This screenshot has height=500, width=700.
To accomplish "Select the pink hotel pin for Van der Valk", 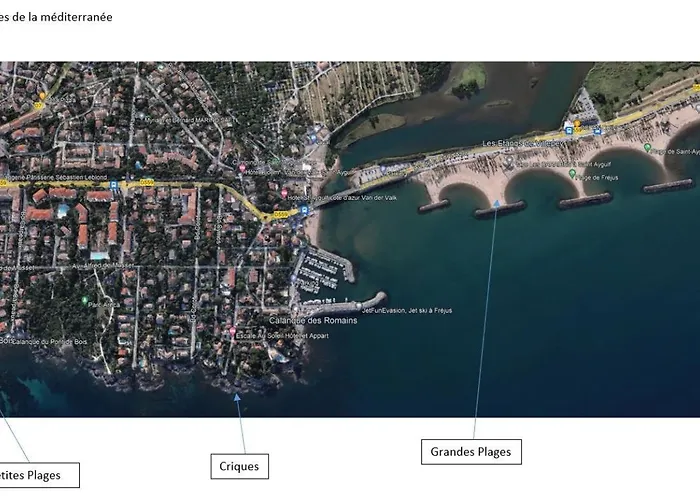I will coord(284,193).
